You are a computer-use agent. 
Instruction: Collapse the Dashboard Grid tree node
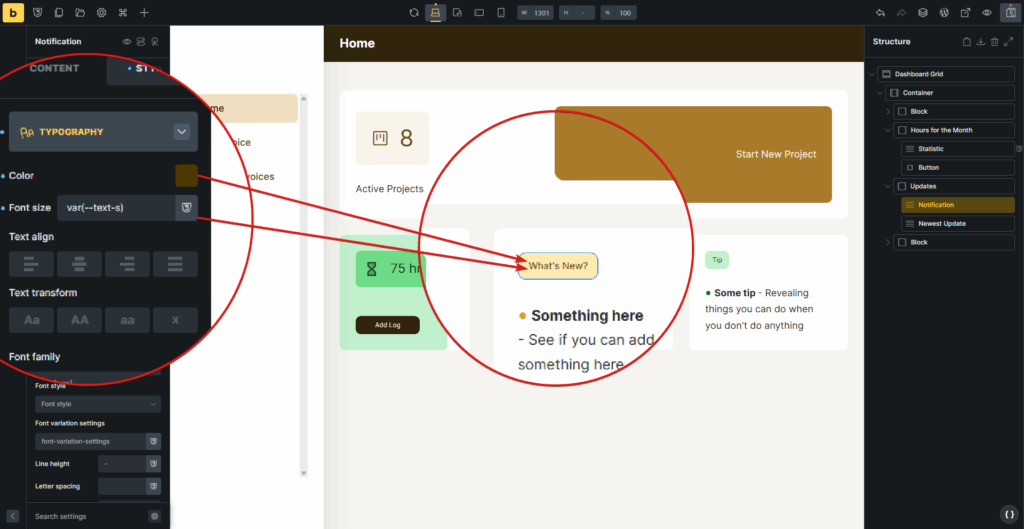(x=871, y=74)
